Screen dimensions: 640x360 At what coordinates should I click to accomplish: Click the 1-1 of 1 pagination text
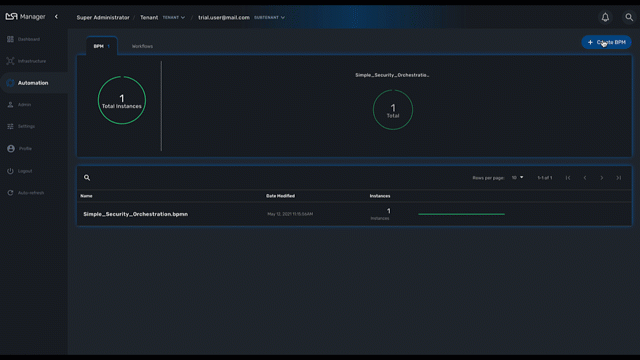(x=545, y=178)
